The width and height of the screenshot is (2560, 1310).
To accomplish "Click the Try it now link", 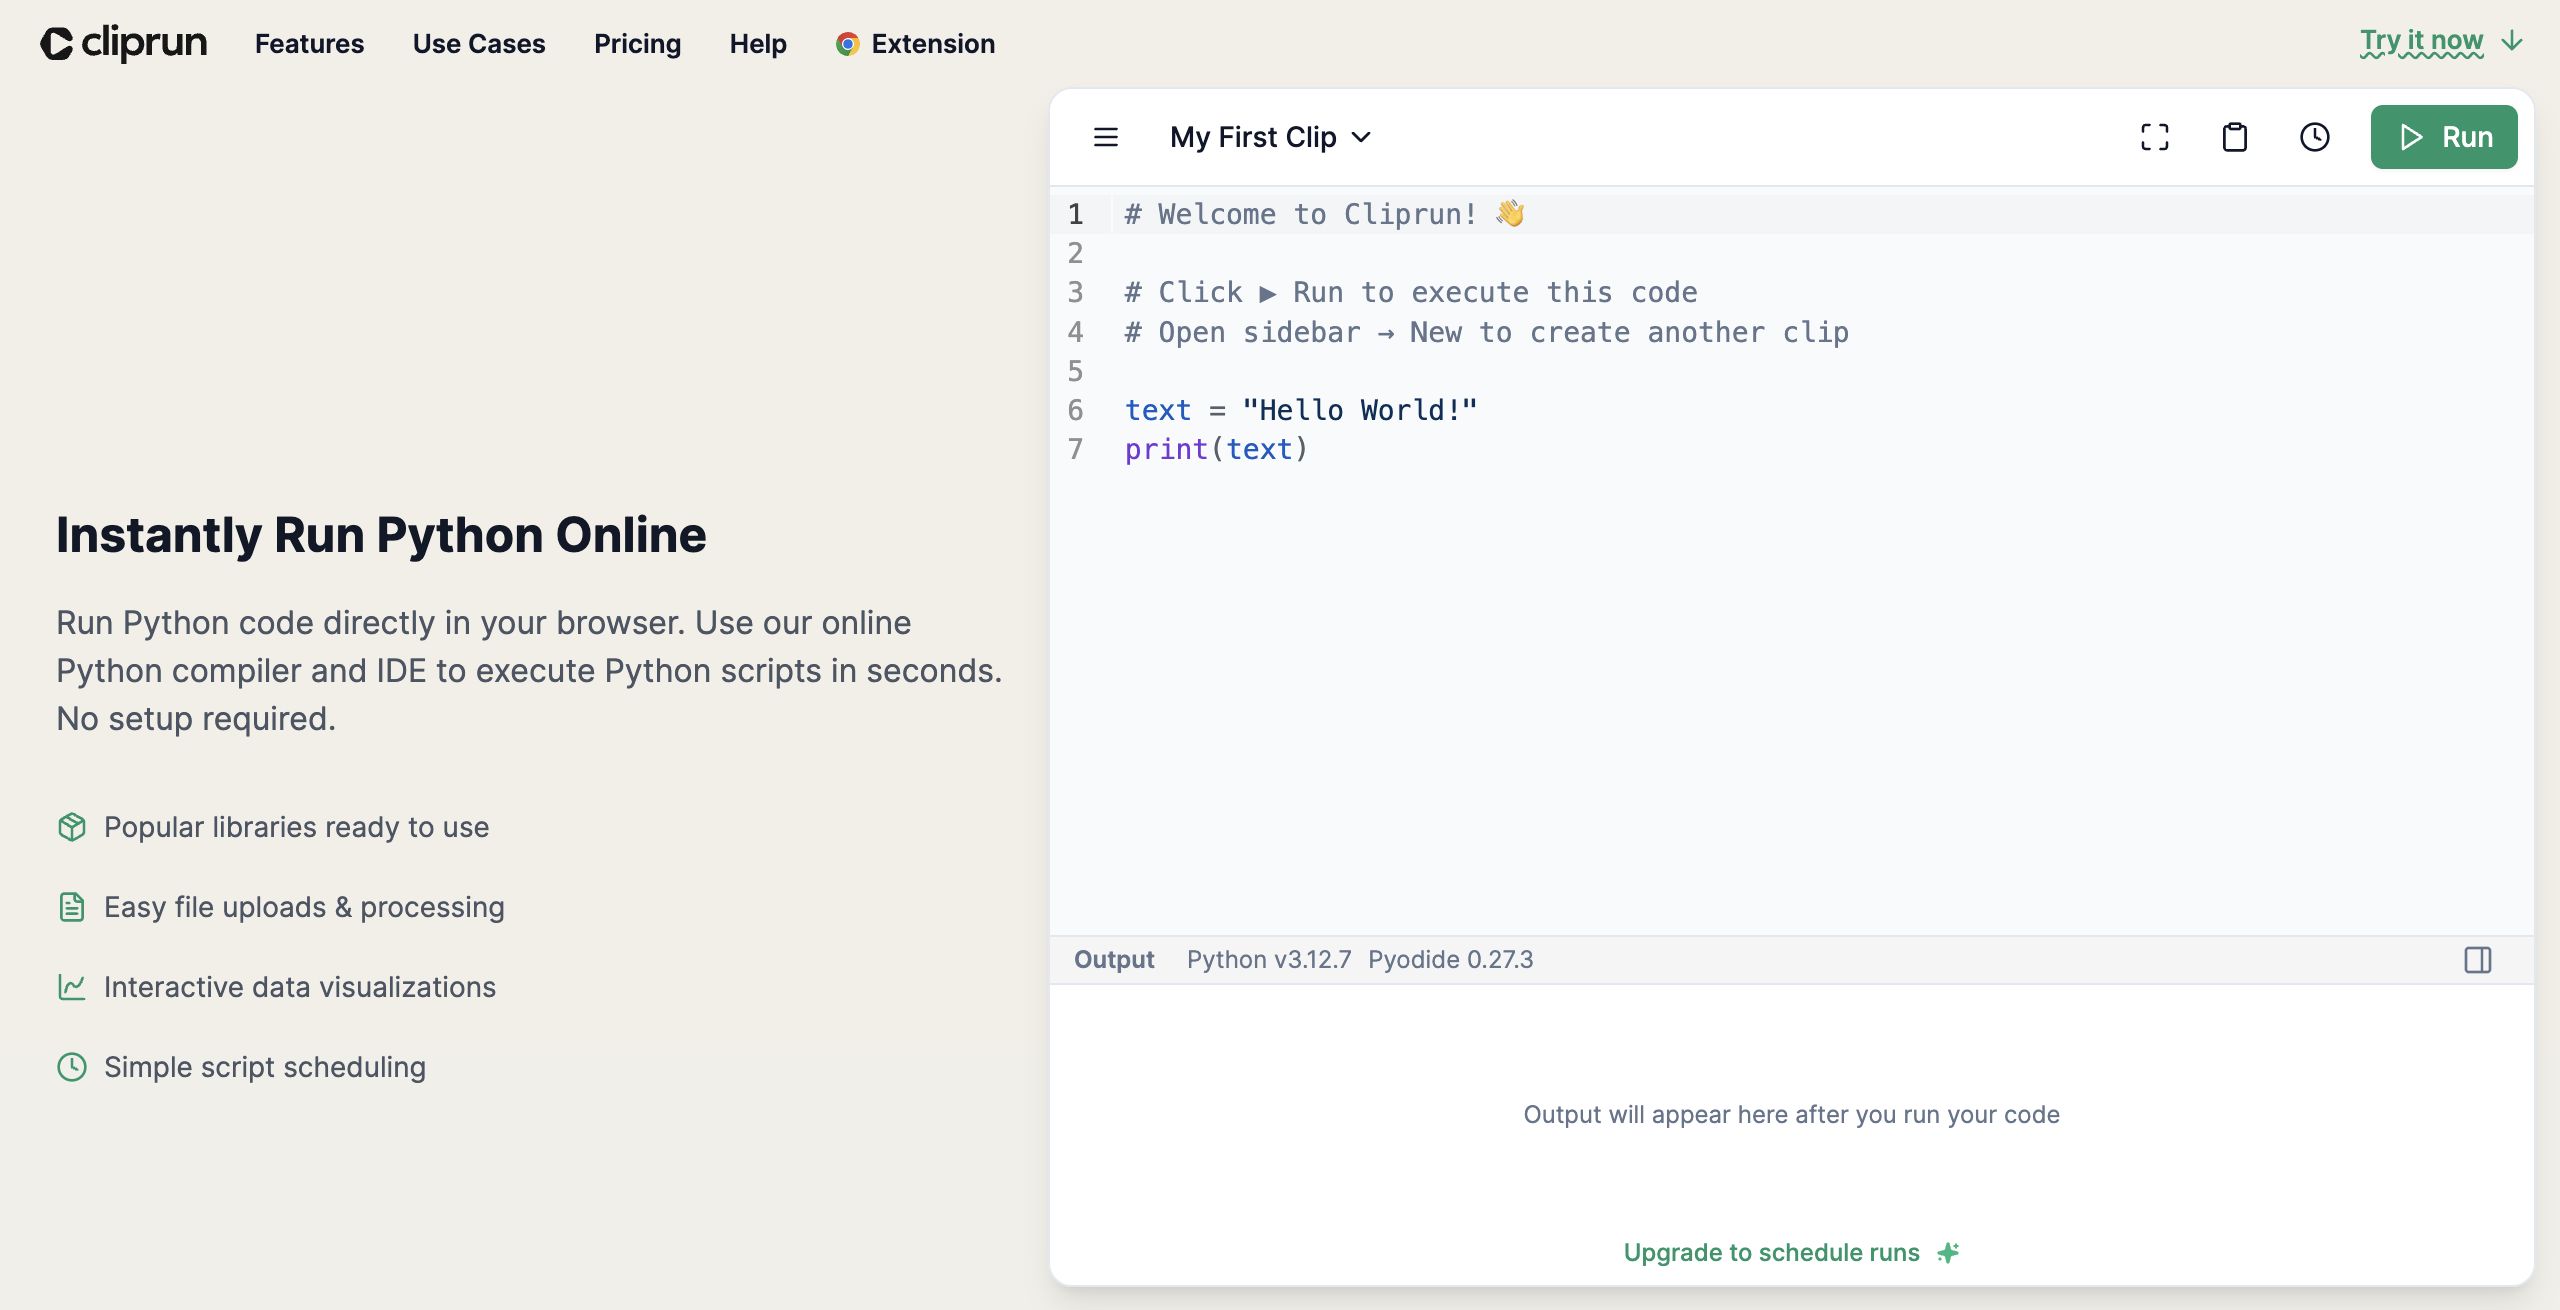I will click(2421, 41).
